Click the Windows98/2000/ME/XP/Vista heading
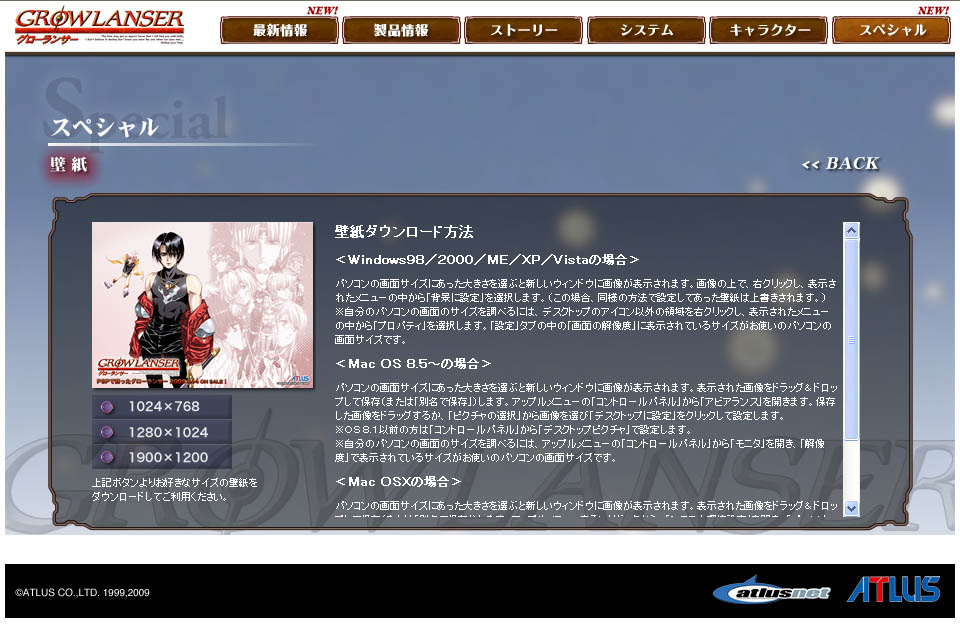Viewport: 960px width, 625px height. click(487, 260)
